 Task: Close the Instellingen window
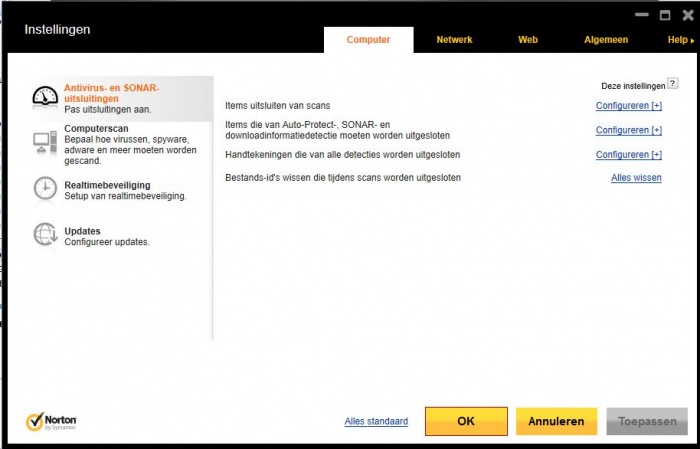tap(688, 15)
